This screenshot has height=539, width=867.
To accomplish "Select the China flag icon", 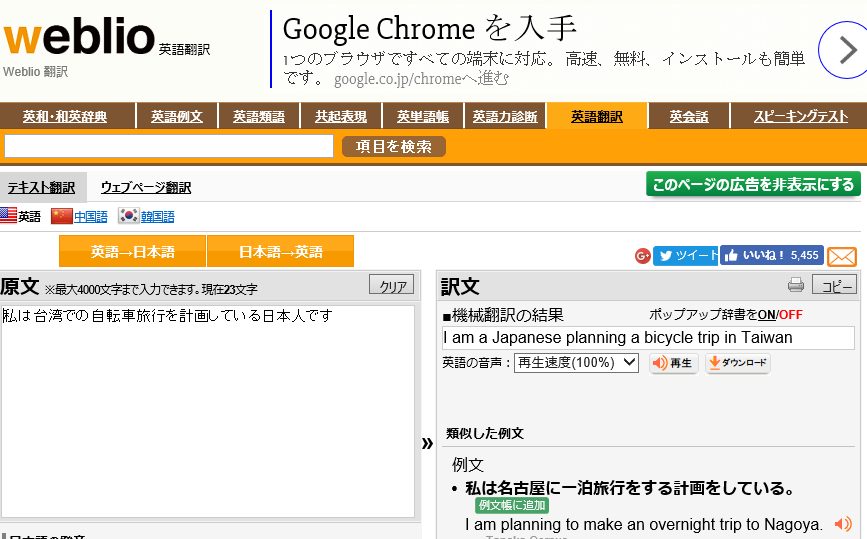I will click(61, 216).
